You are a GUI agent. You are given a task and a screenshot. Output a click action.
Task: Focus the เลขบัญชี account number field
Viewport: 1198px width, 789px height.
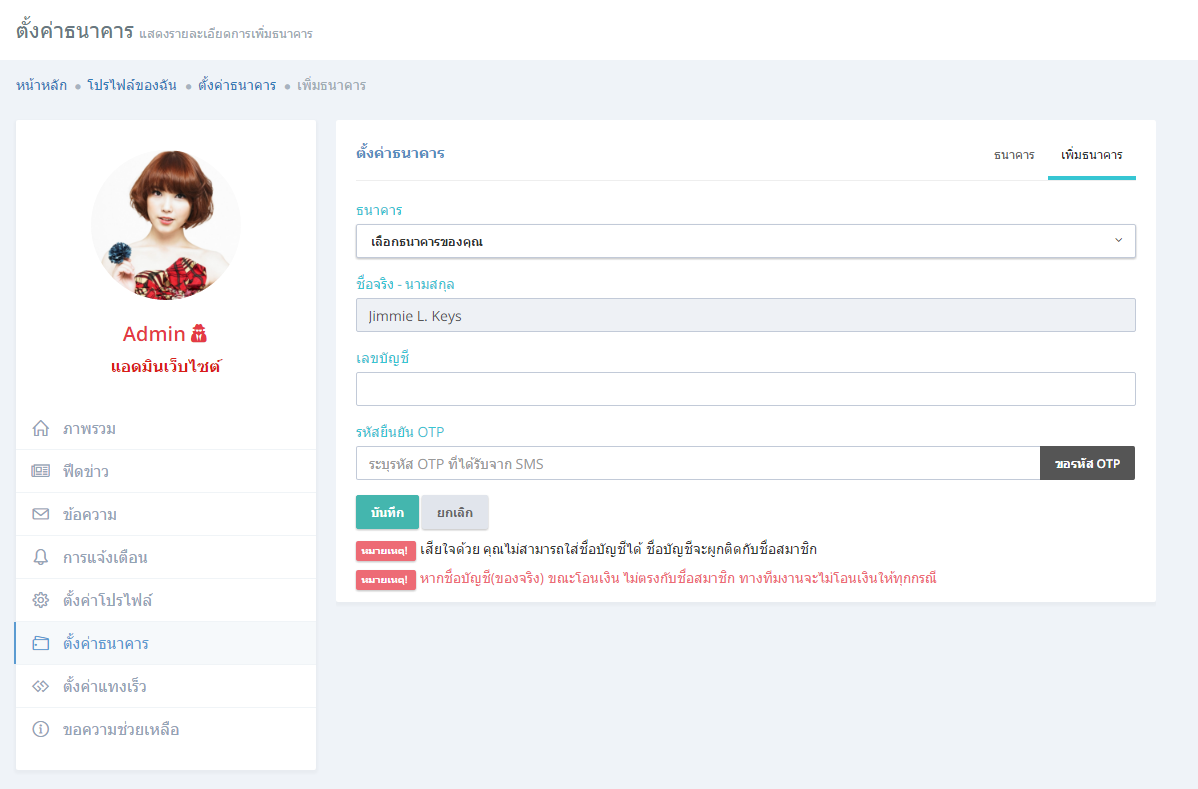click(x=745, y=389)
